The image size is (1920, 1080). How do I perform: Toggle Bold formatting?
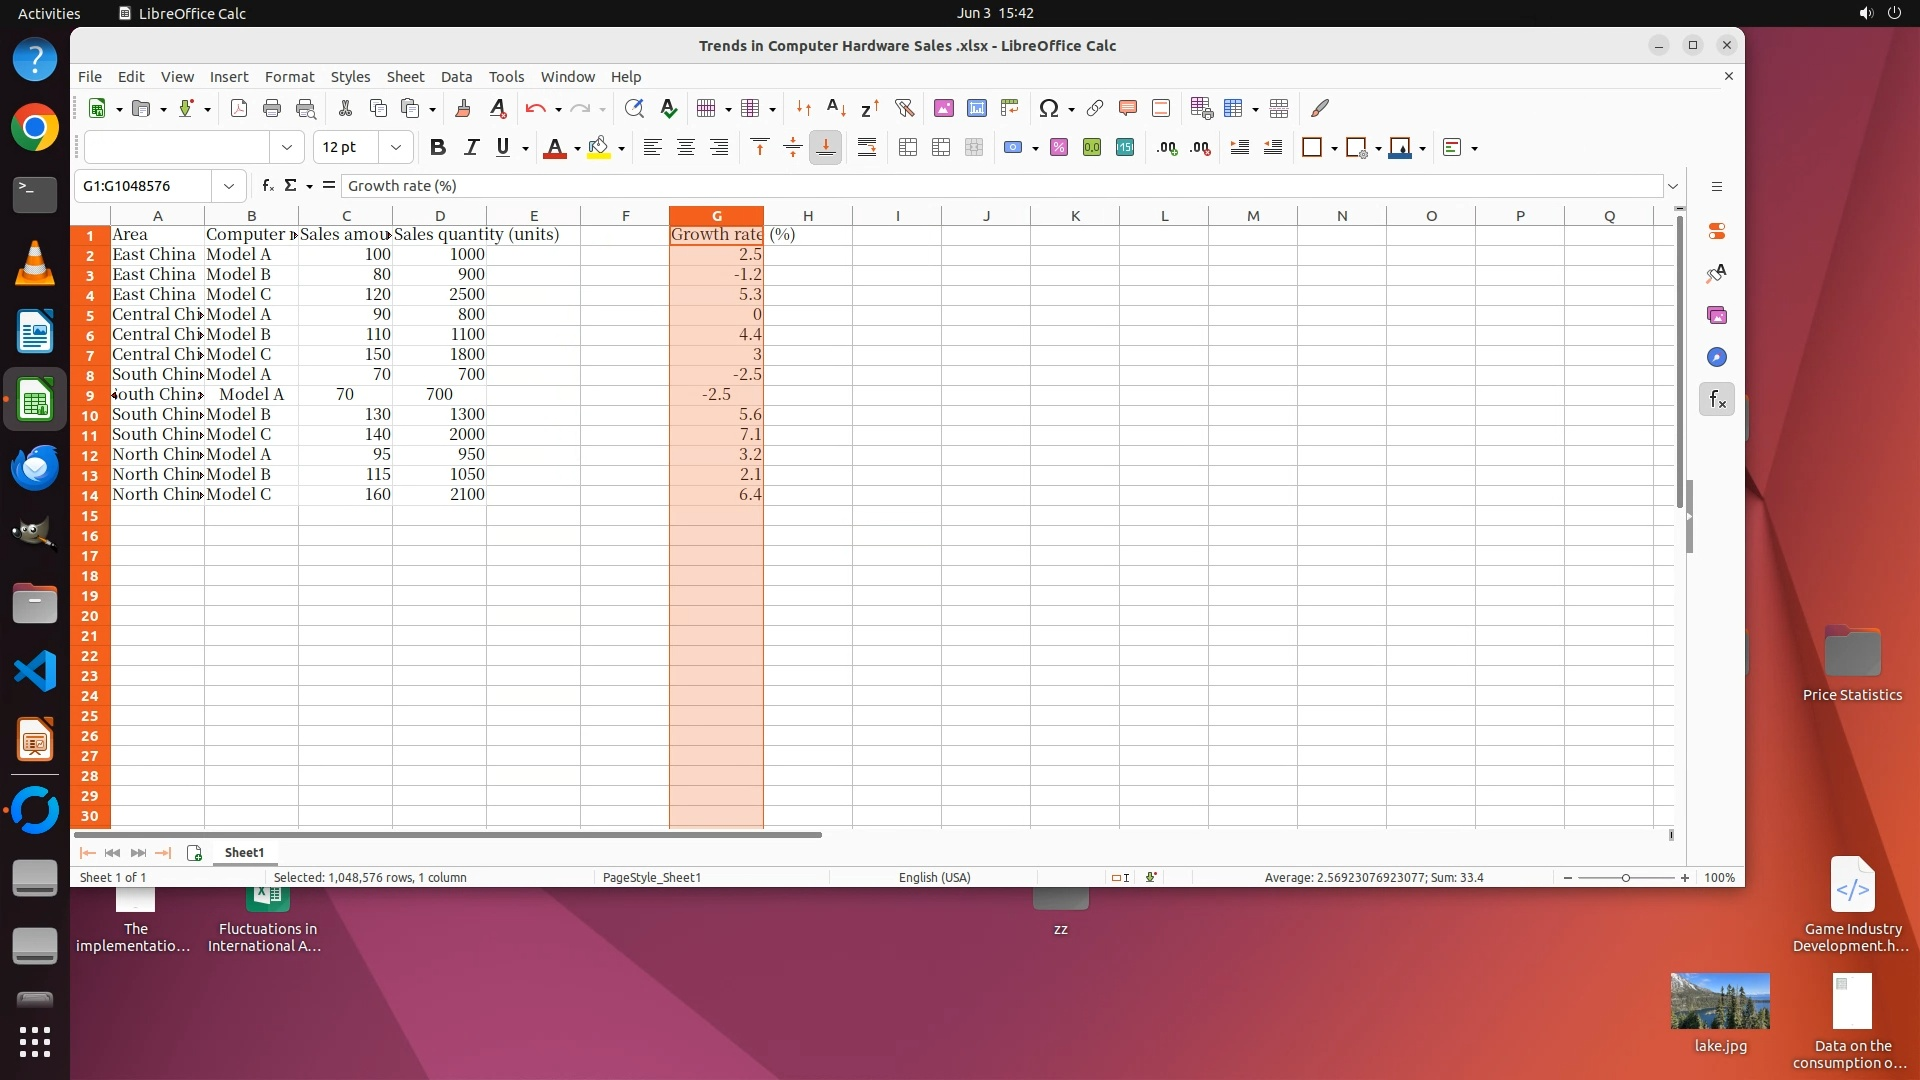click(x=437, y=148)
